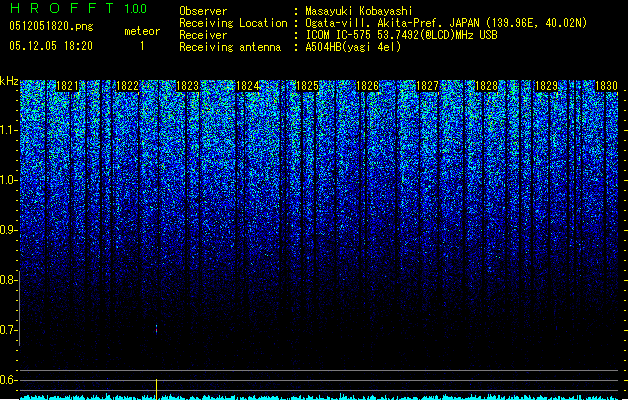Click the 0.6 kHz axis label
This screenshot has height=400, width=629.
click(9, 380)
